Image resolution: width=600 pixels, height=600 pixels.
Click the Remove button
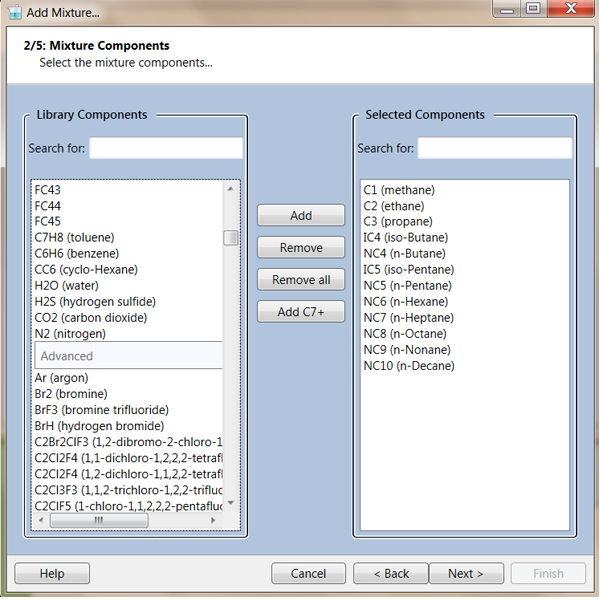click(301, 248)
